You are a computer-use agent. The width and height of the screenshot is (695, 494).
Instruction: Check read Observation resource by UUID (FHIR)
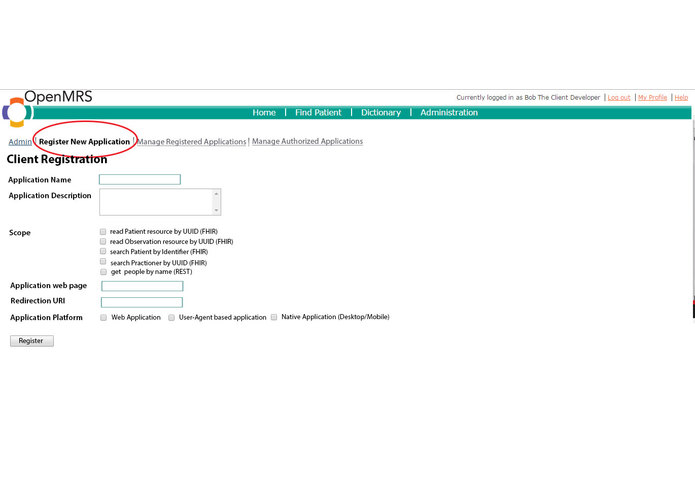(103, 241)
